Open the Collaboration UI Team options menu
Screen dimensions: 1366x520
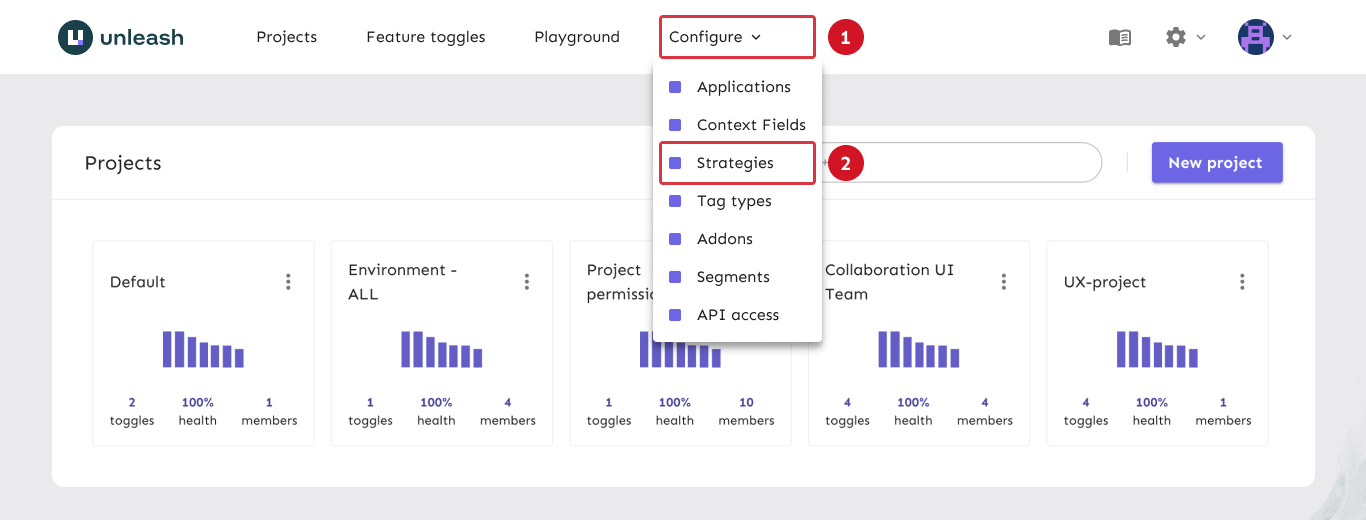(x=1004, y=282)
